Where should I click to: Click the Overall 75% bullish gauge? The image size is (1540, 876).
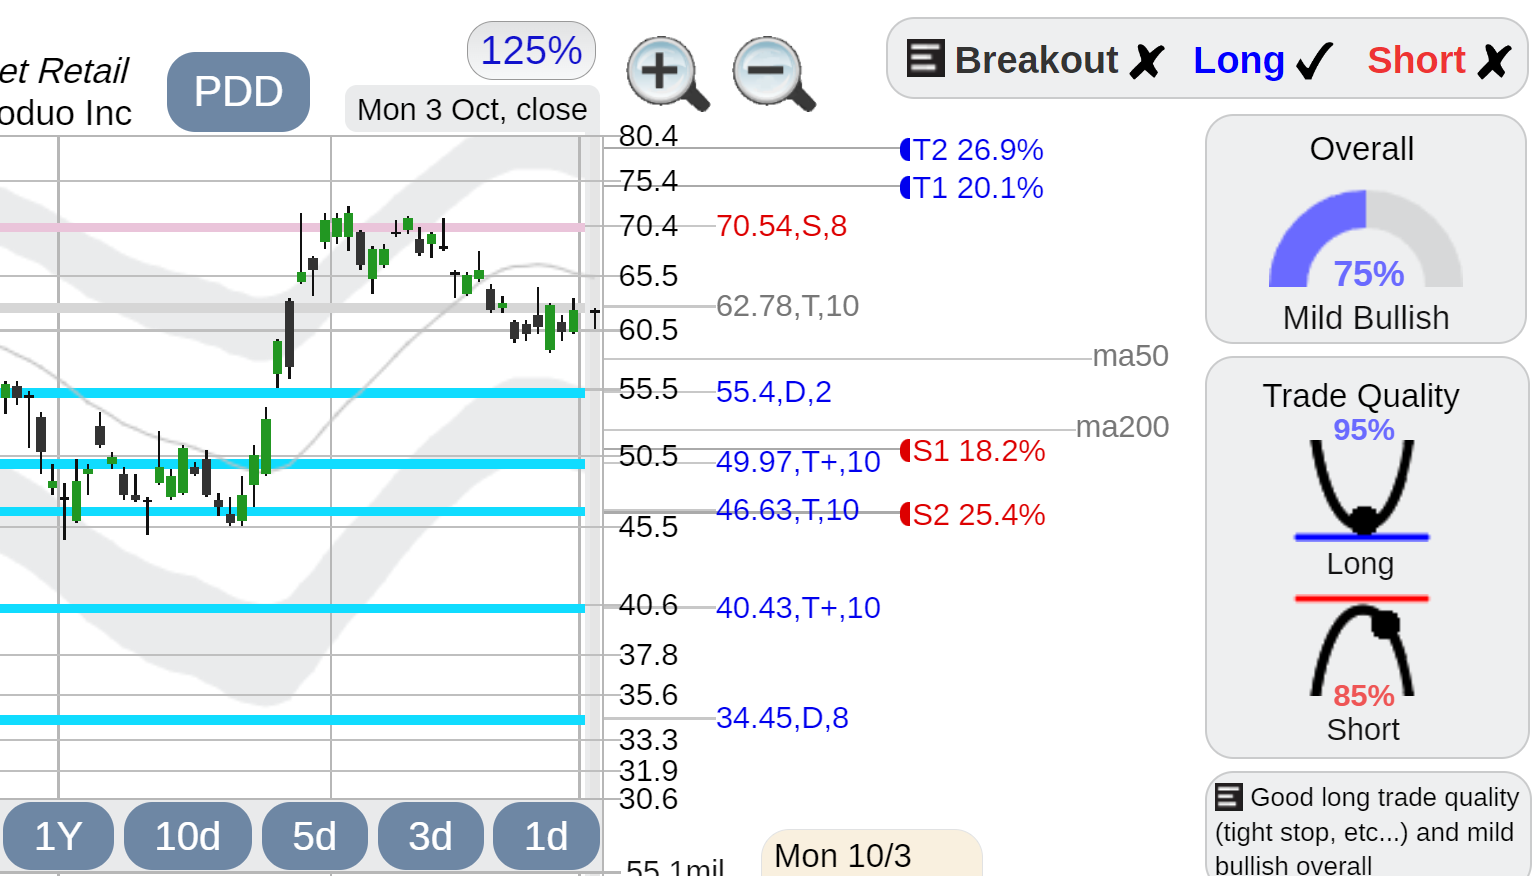pyautogui.click(x=1365, y=240)
